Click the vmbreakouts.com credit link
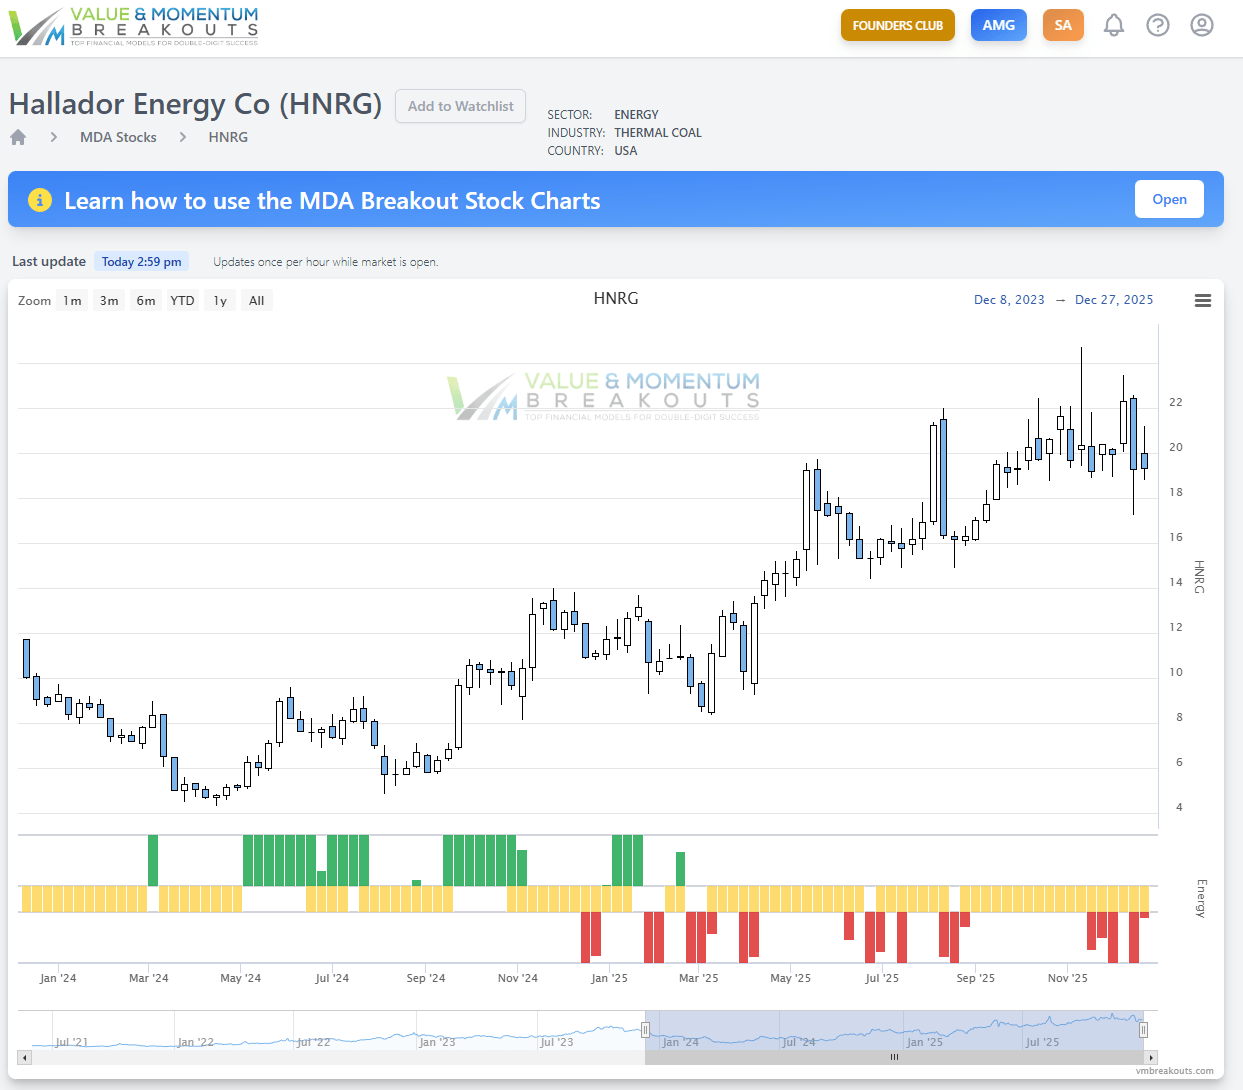 point(1174,1071)
